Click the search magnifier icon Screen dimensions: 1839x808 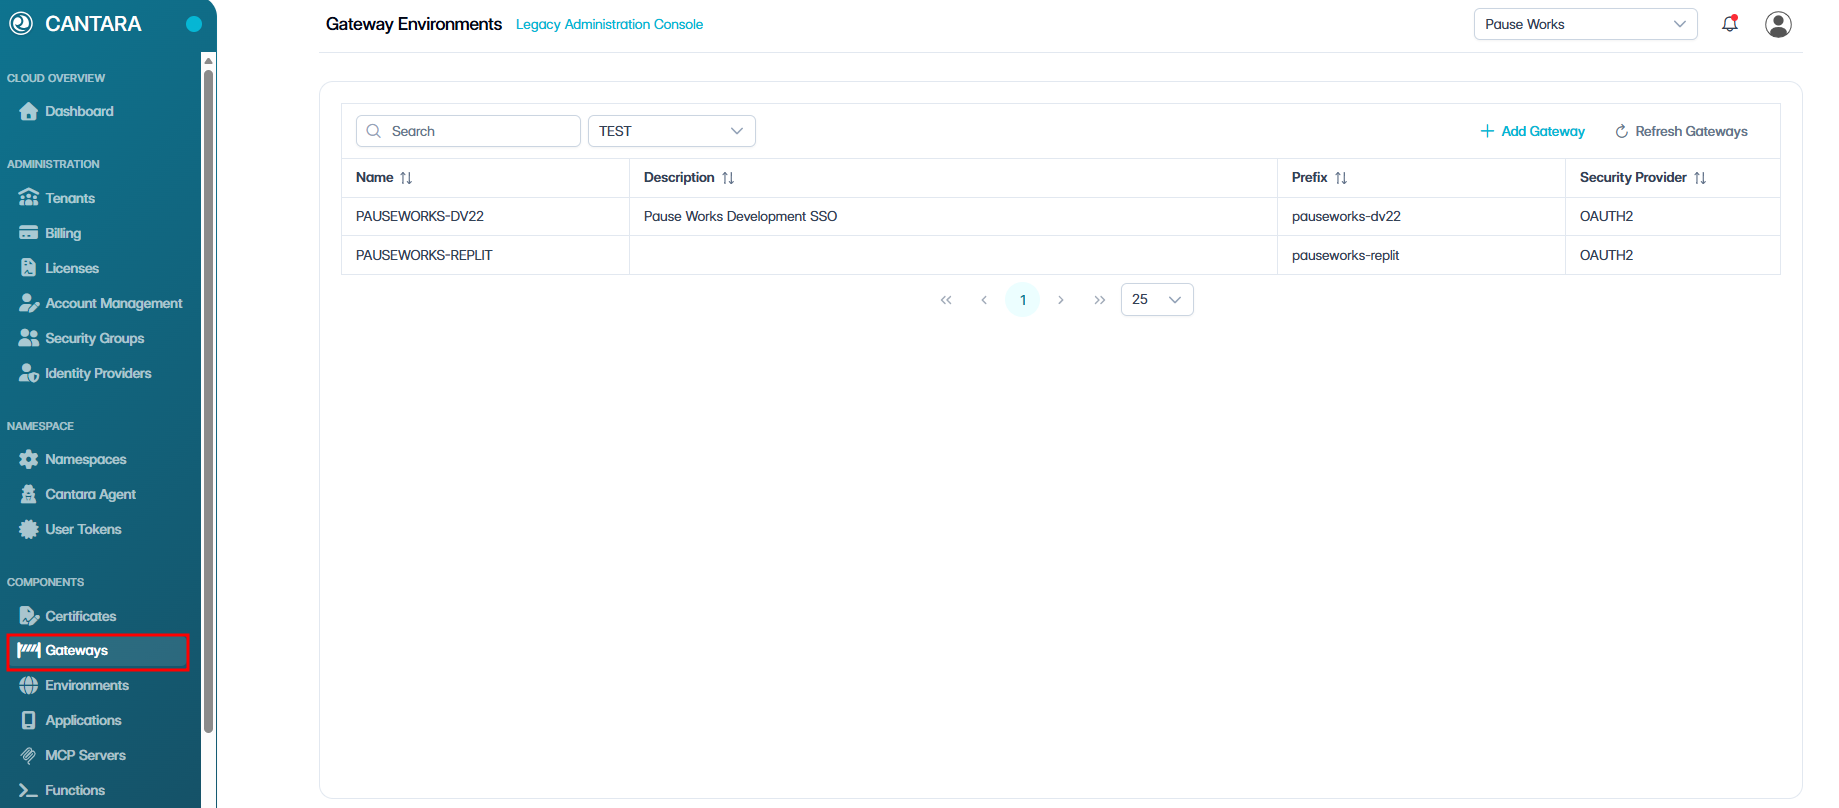[x=374, y=131]
